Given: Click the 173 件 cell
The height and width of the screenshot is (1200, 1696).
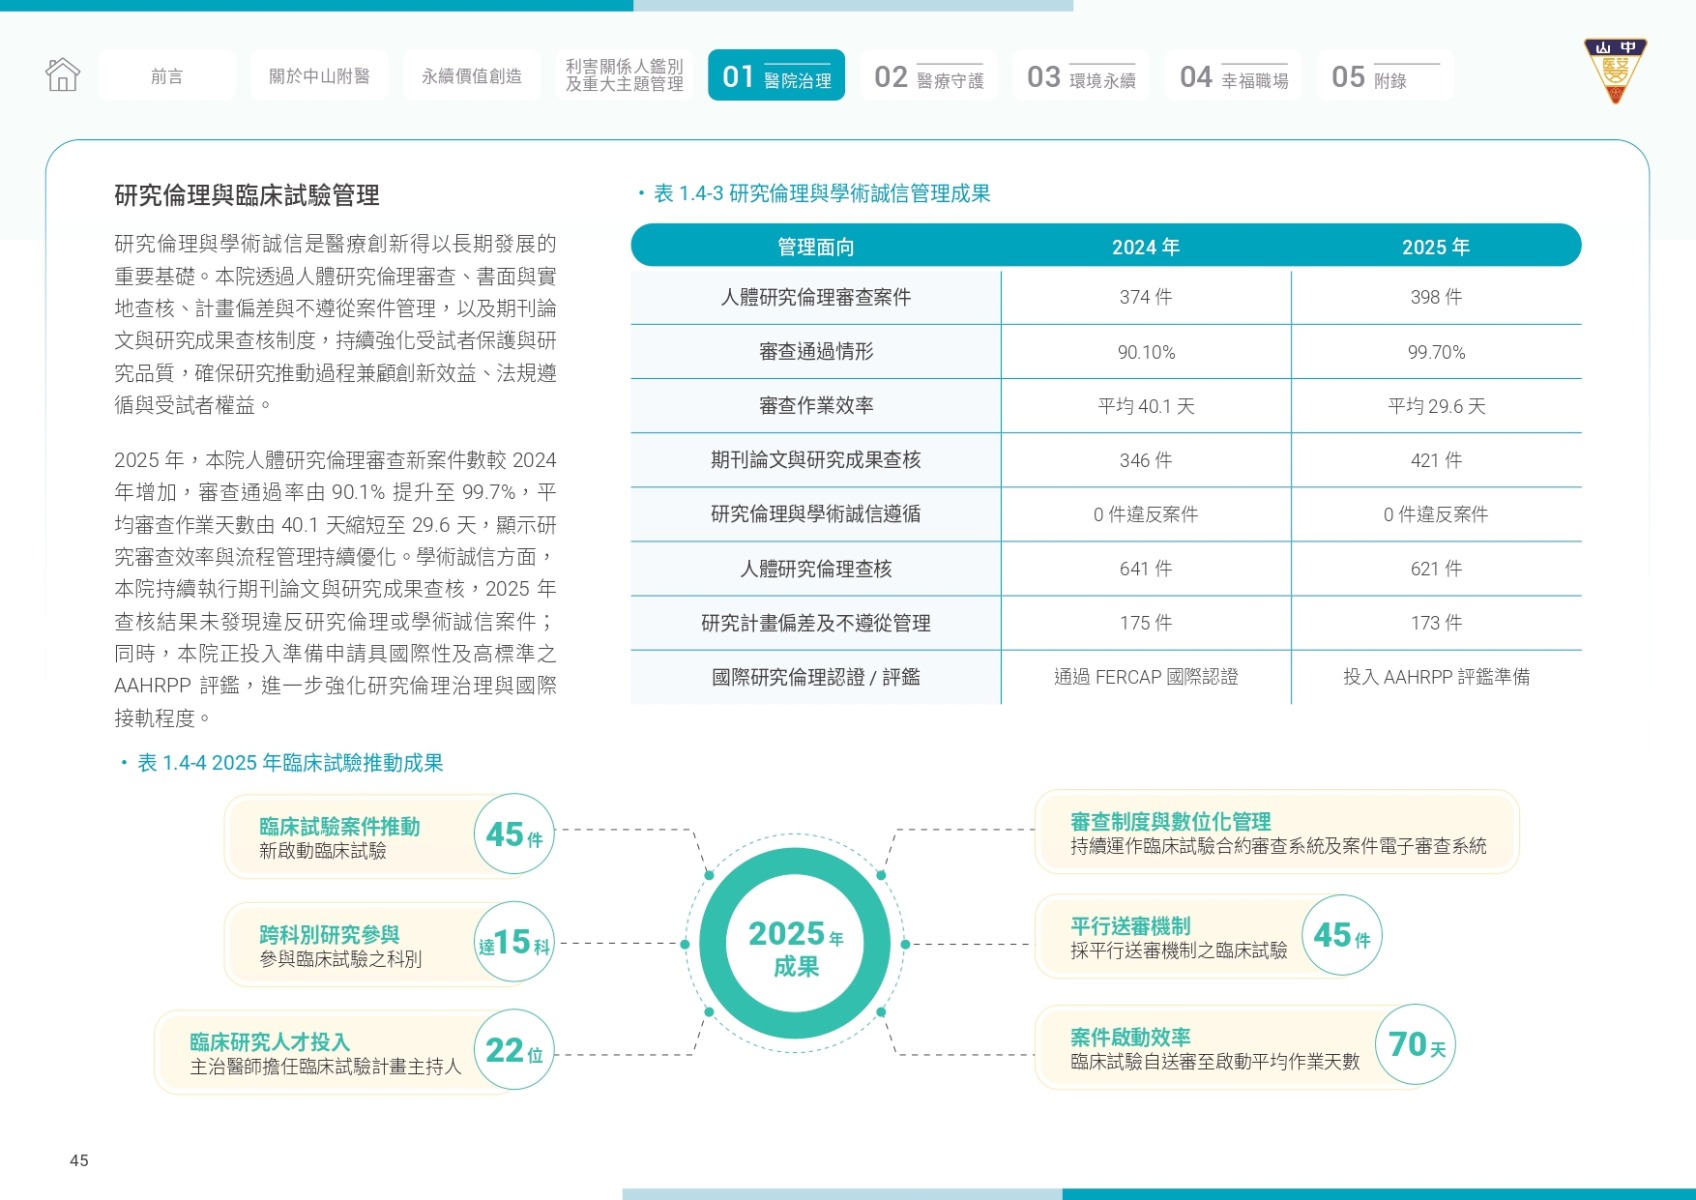Looking at the screenshot, I should (1436, 622).
